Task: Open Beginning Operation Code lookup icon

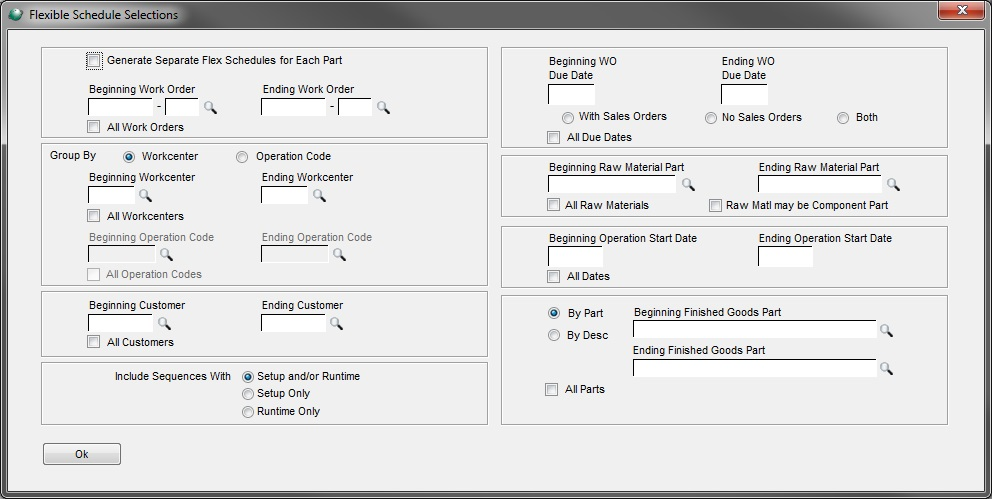Action: [166, 254]
